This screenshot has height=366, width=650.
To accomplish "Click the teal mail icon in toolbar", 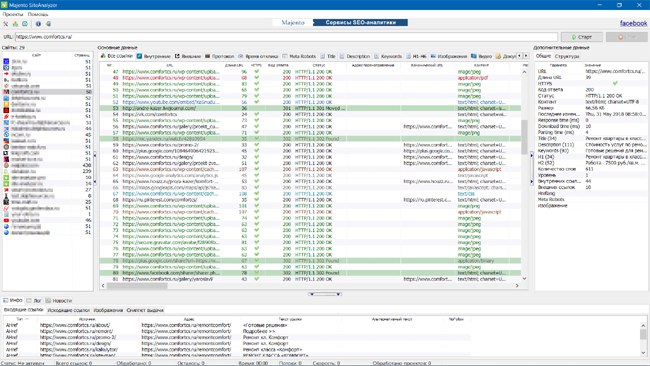I will click(25, 24).
